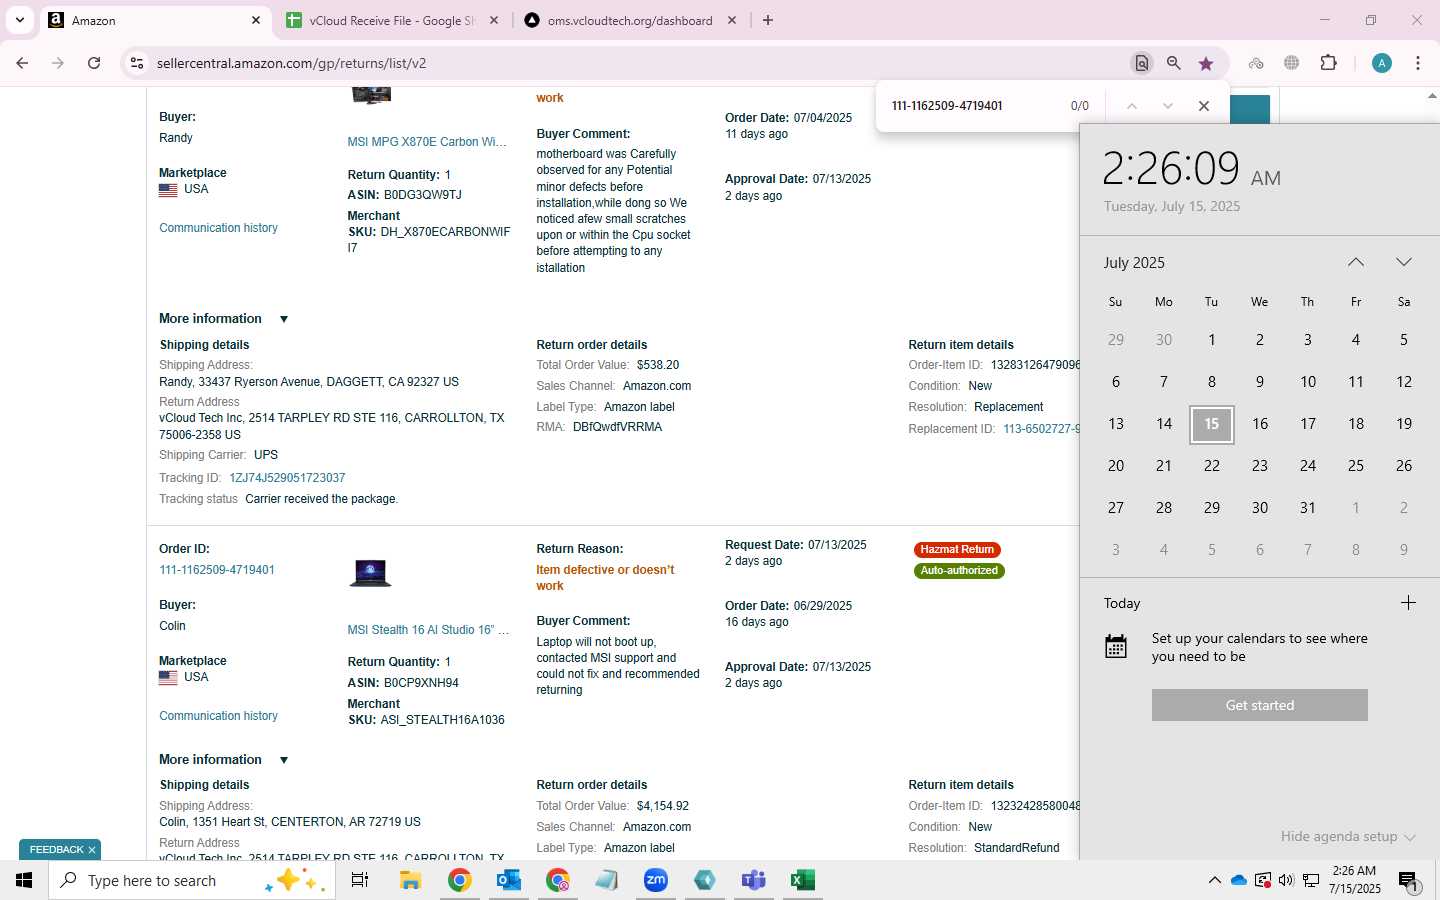1440x900 pixels.
Task: Go to previous month in calendar flyout
Action: click(x=1356, y=262)
